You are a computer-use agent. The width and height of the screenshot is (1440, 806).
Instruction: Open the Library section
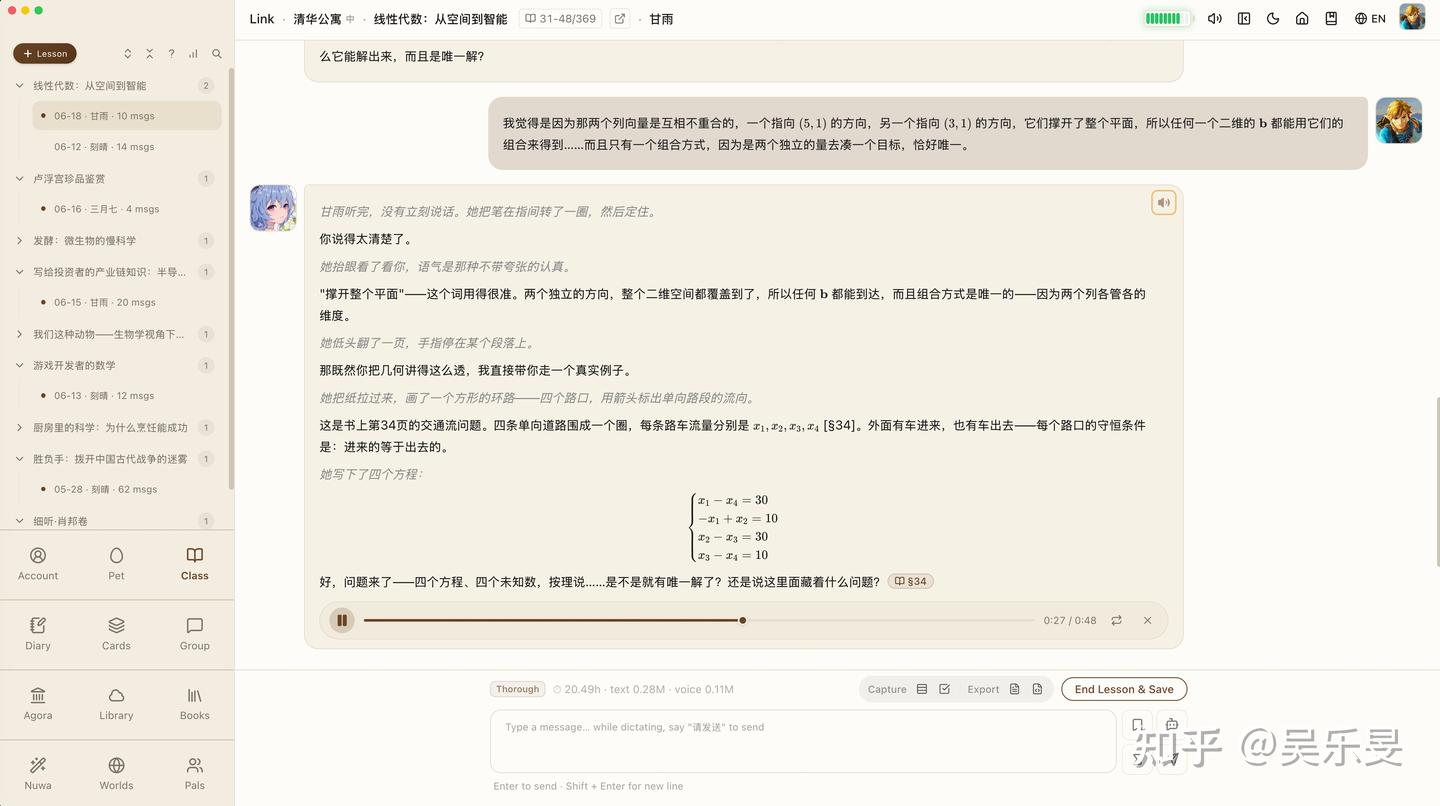116,704
